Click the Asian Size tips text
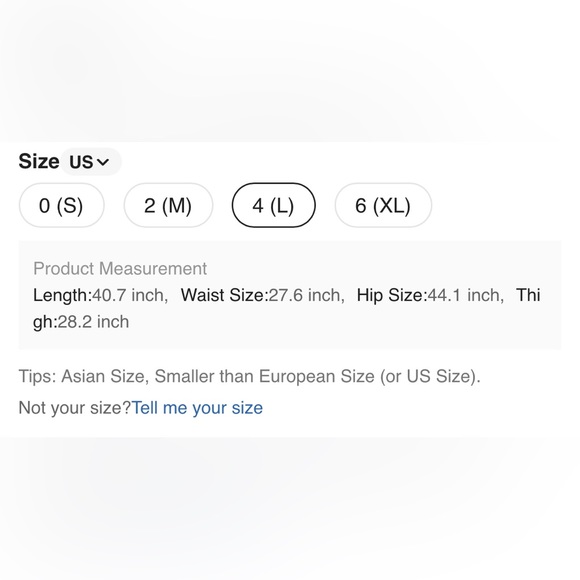Image resolution: width=580 pixels, height=580 pixels. 103,376
